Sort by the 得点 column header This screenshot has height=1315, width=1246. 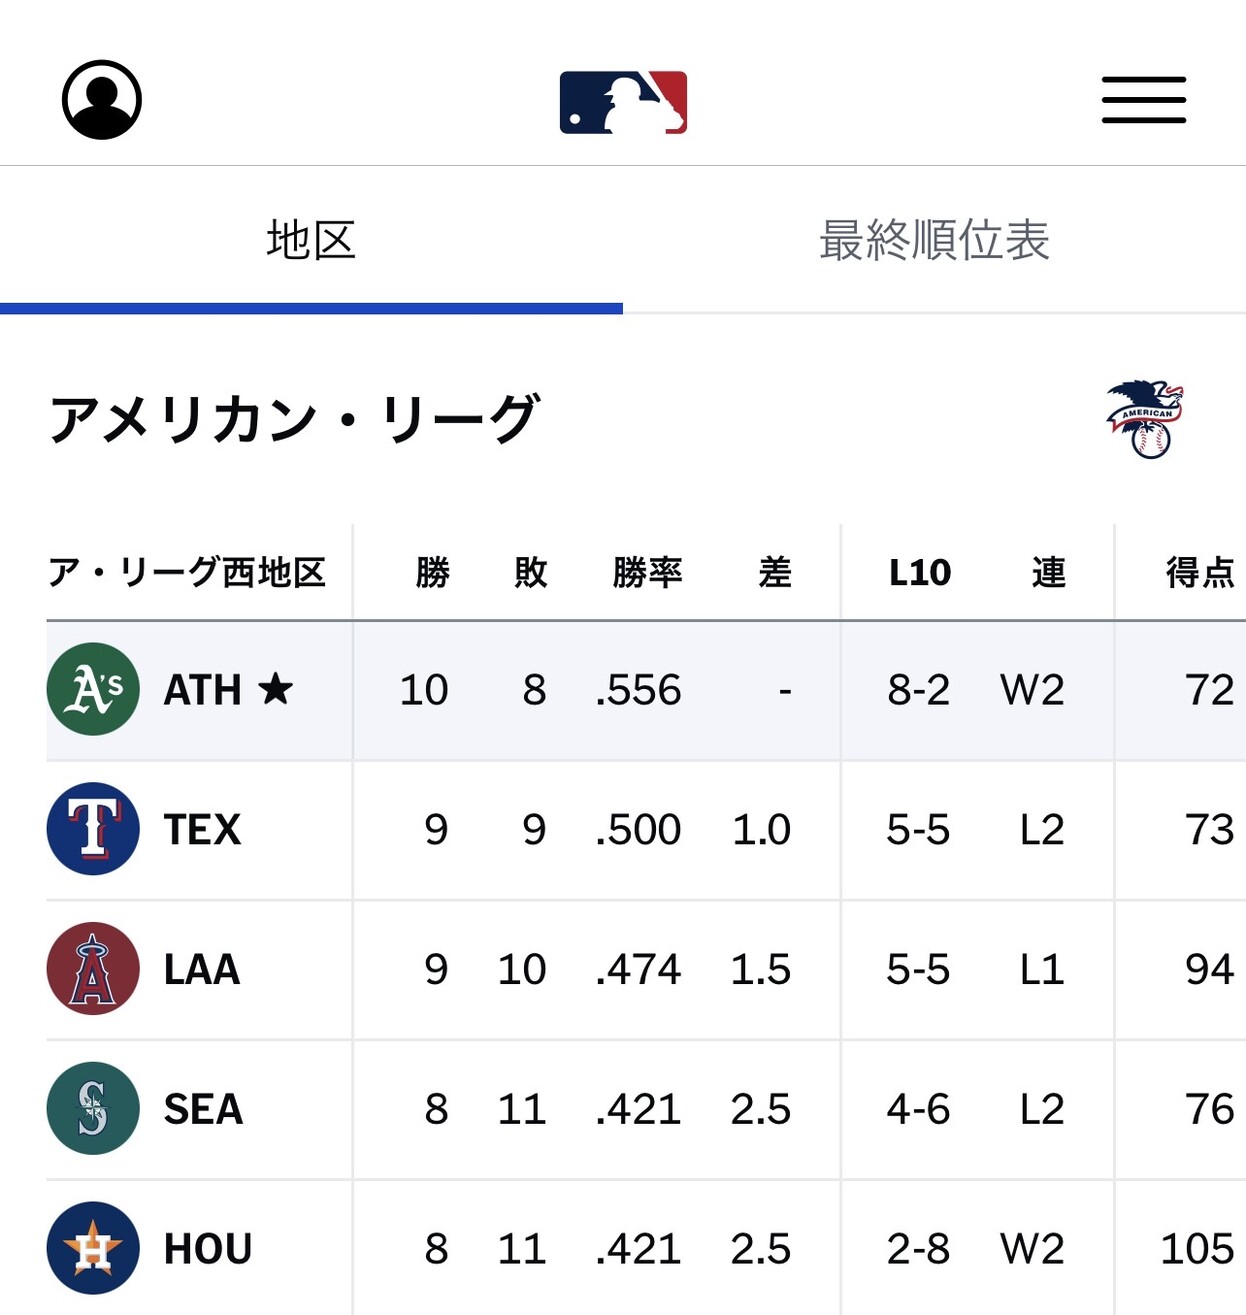coord(1199,573)
